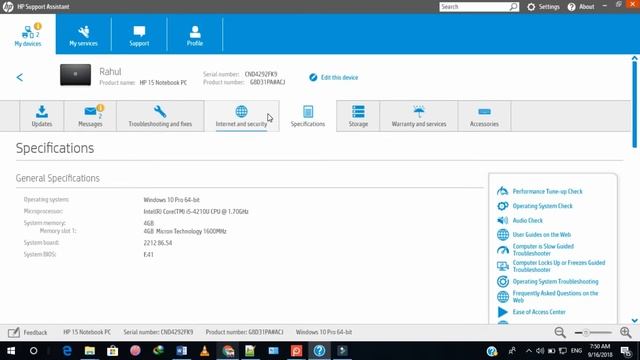Click the HP logo icon
640x360 pixels.
[x=8, y=7]
